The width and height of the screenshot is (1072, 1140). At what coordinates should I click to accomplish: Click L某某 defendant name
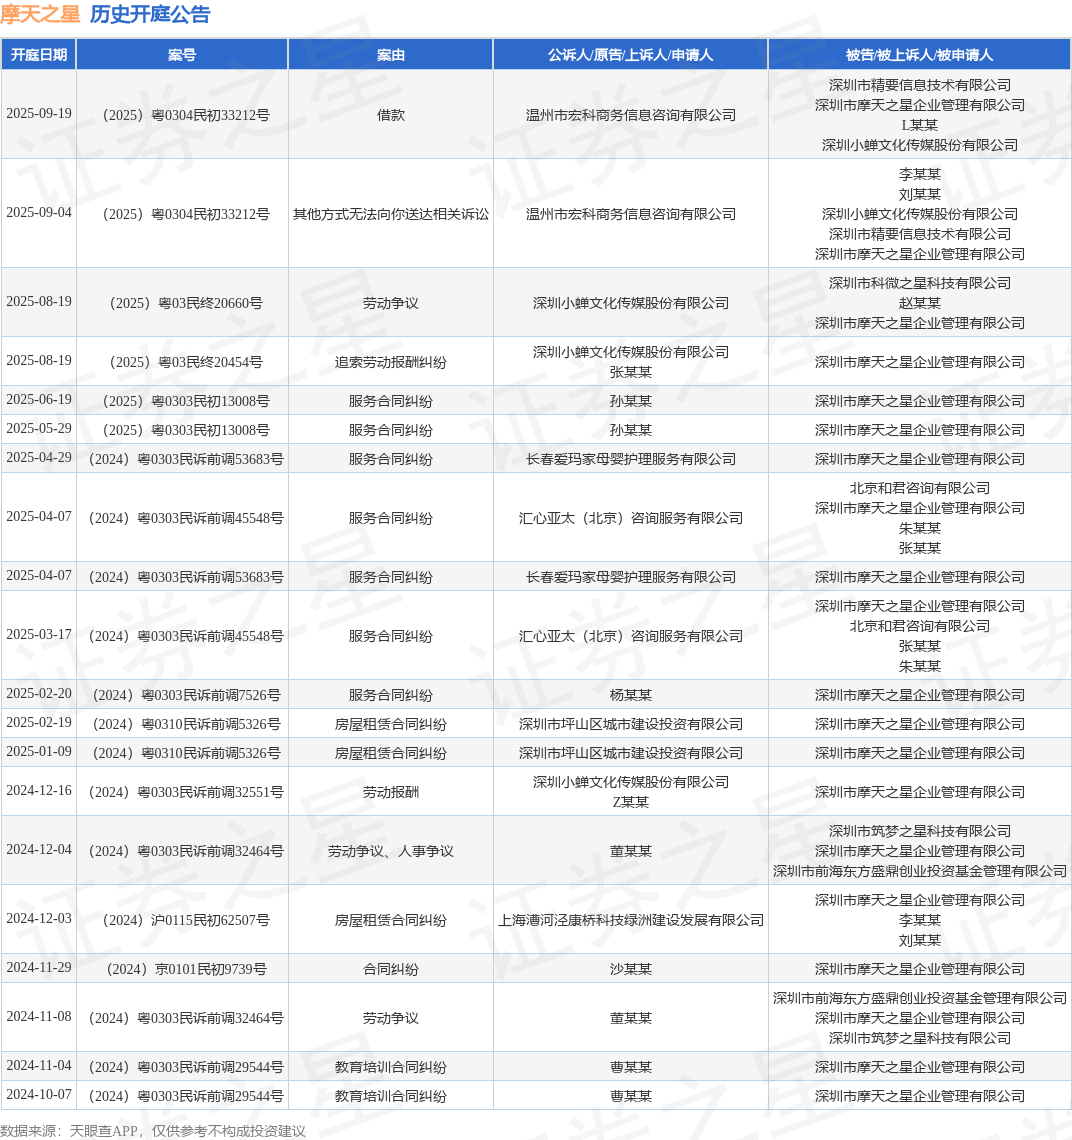(x=919, y=125)
